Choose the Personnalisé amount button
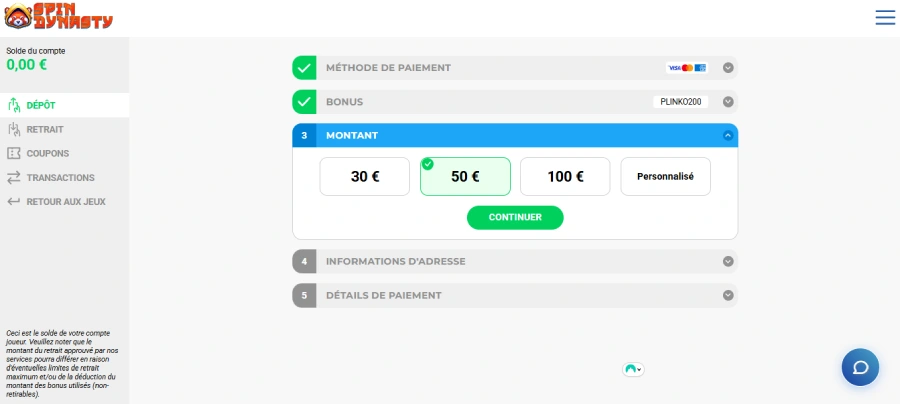 pos(665,176)
